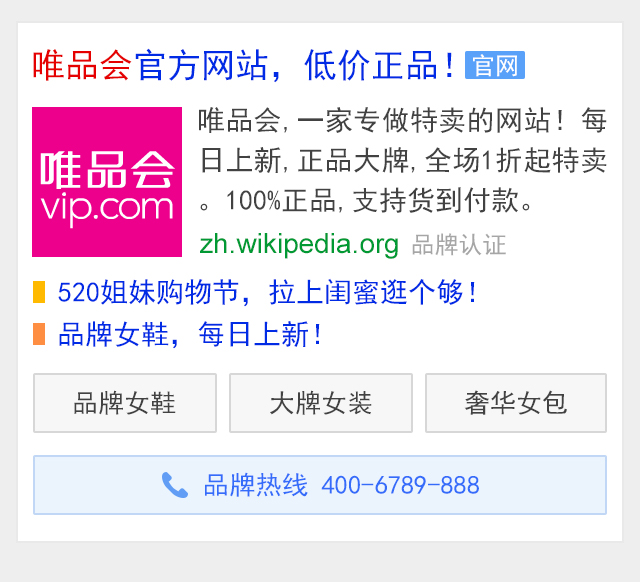Select the 奢华女包 button
640x582 pixels.
[516, 403]
